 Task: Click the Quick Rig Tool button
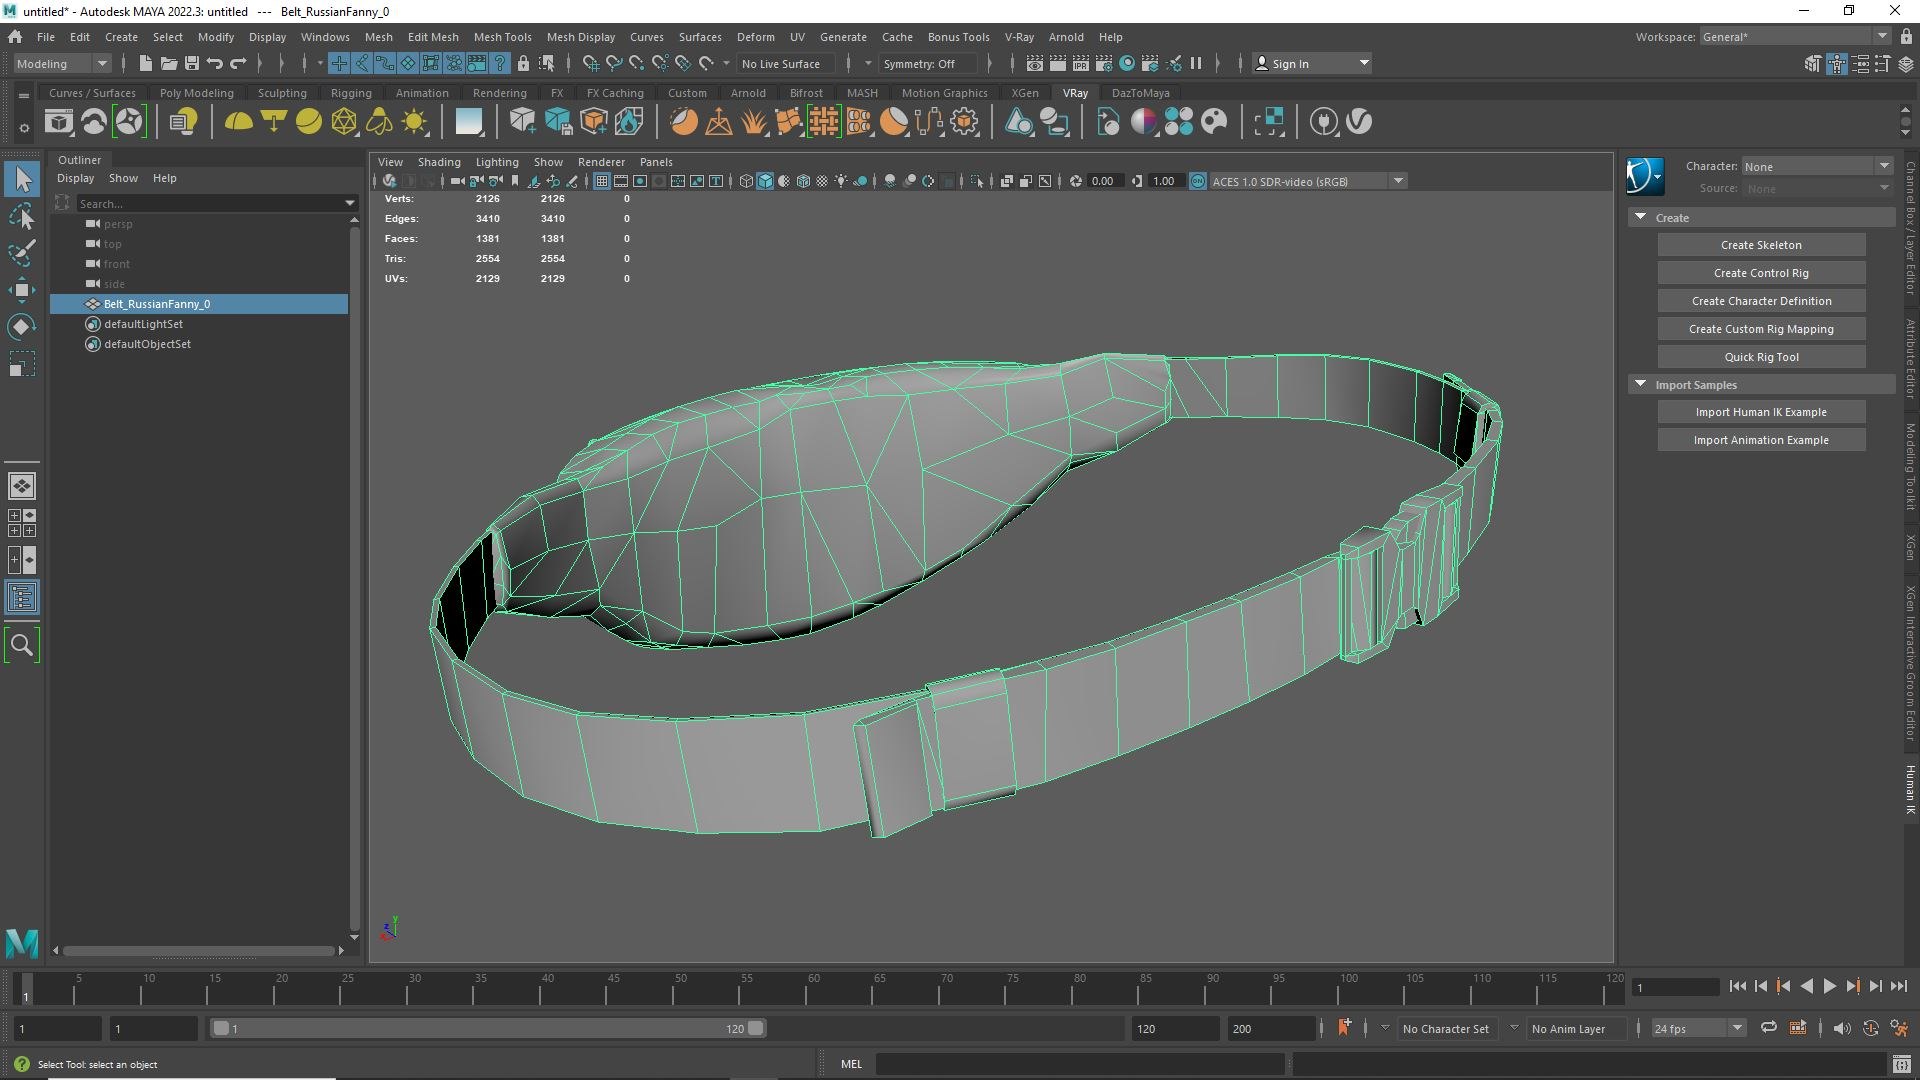point(1761,357)
